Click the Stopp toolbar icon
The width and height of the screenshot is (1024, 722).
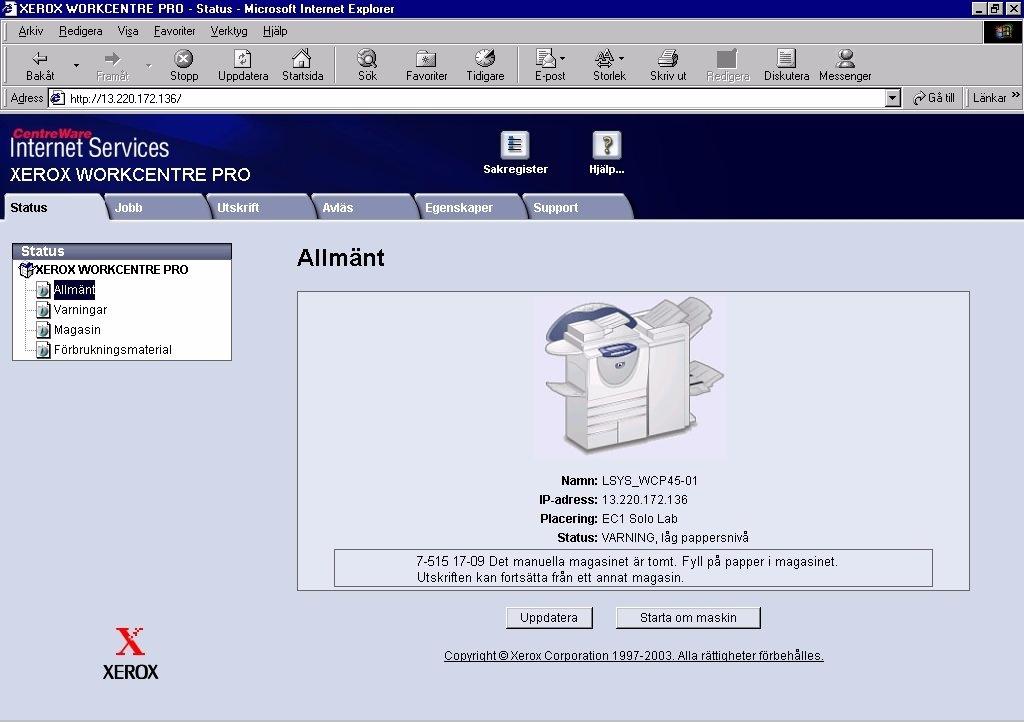click(184, 59)
